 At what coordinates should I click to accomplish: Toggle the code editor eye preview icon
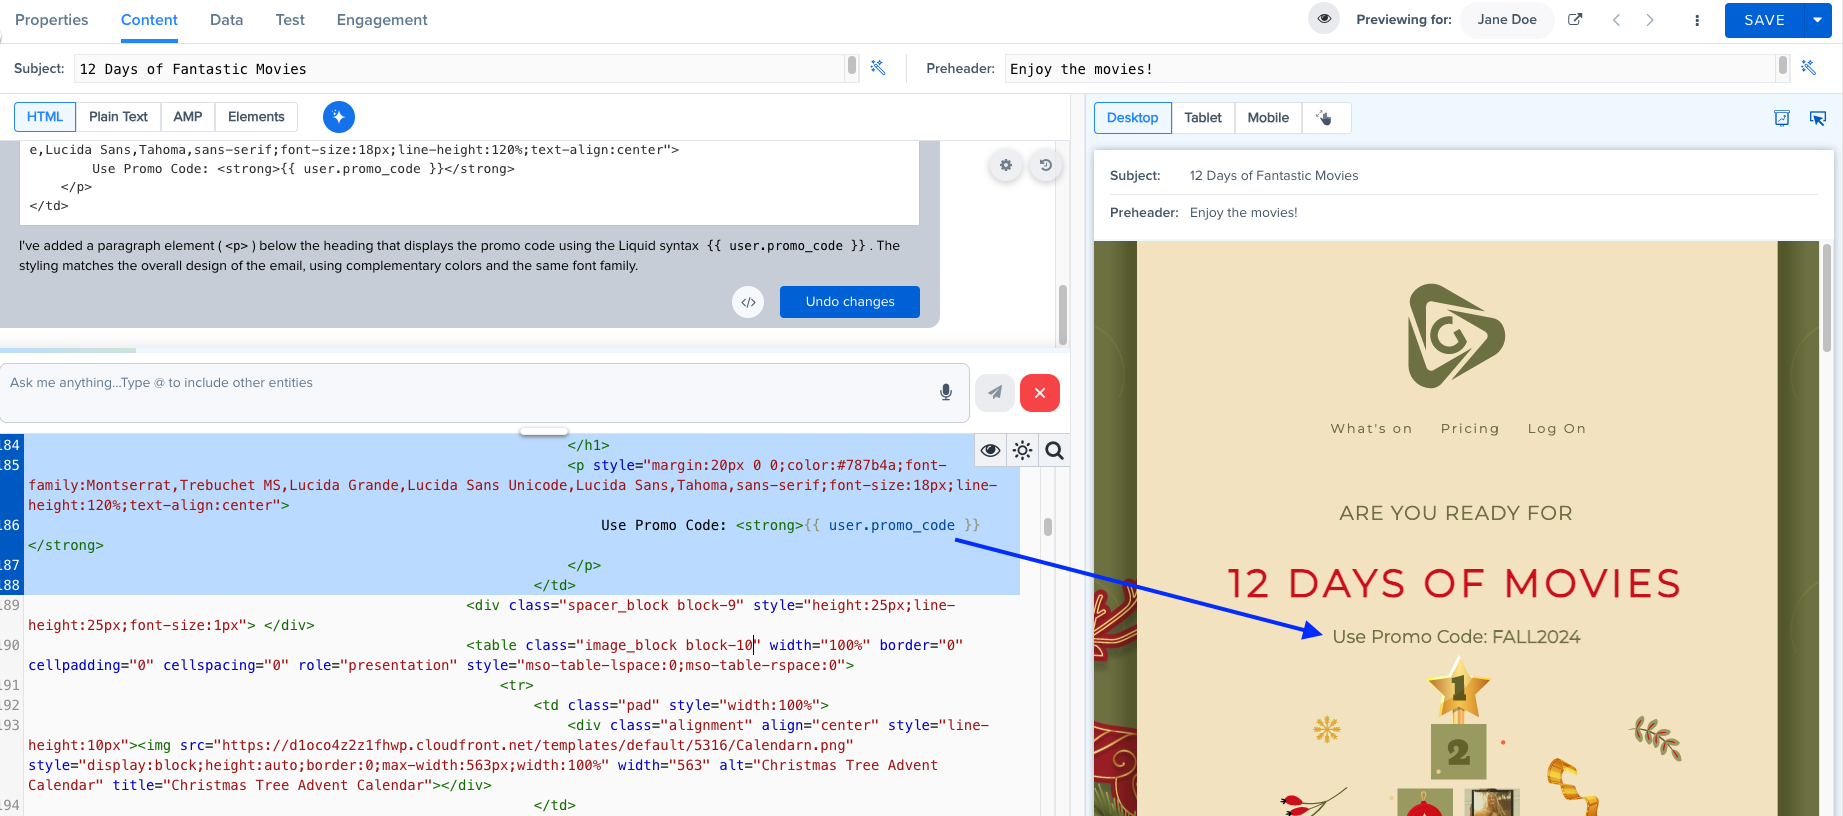(x=990, y=451)
